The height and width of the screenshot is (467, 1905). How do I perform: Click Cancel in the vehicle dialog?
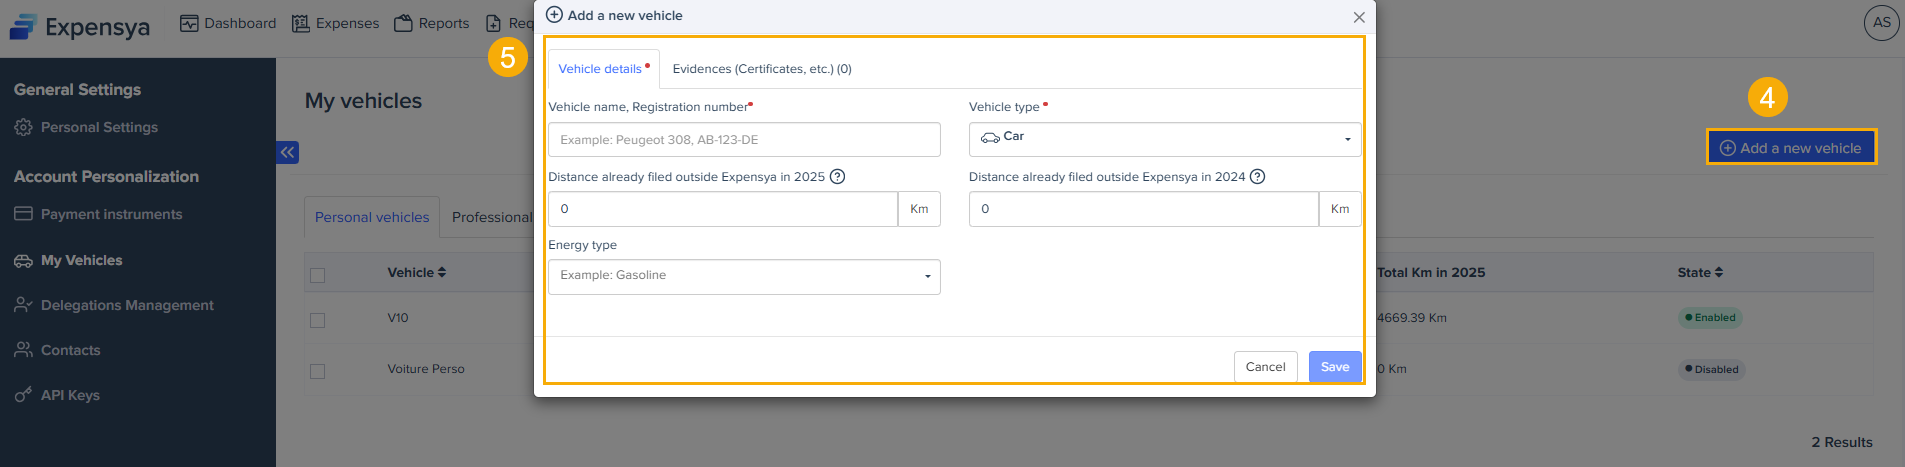1265,367
